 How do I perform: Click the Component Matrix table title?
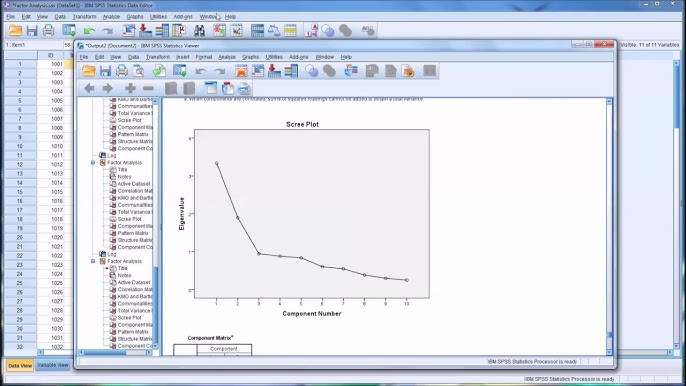[210, 338]
